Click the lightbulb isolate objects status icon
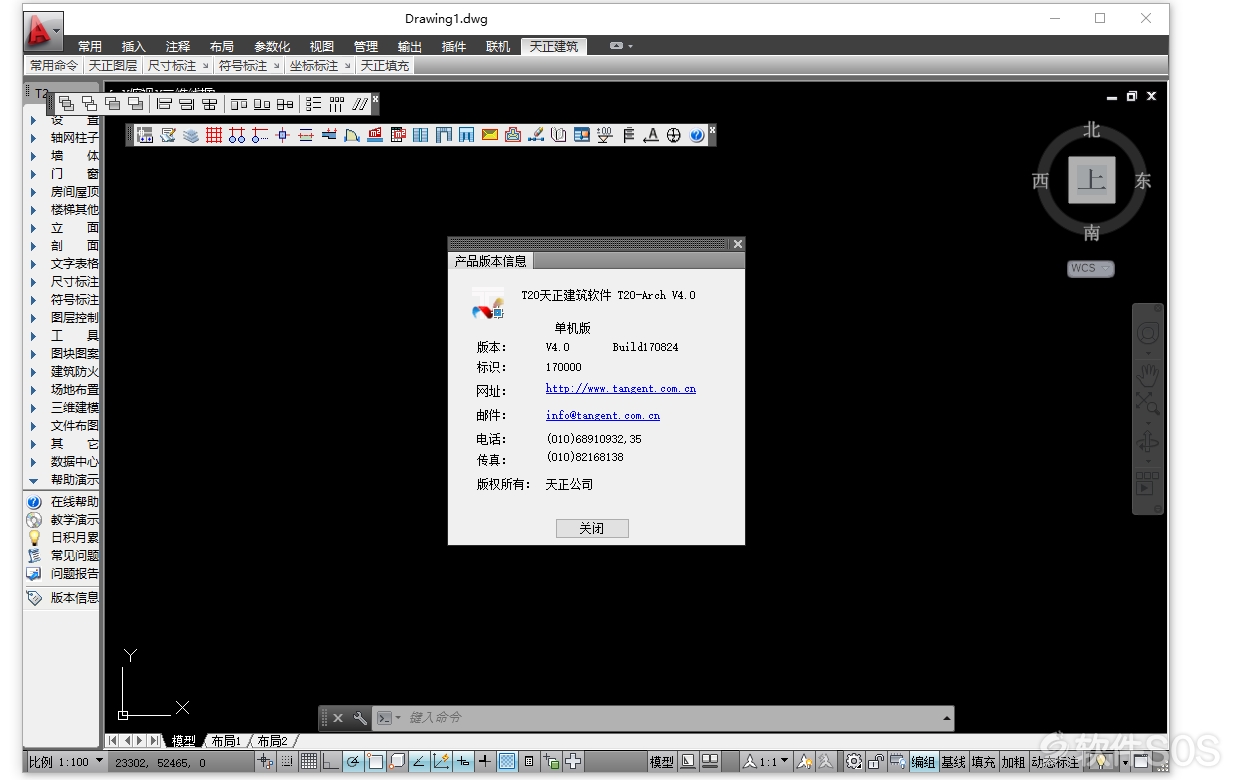The image size is (1238, 780). pos(1100,762)
